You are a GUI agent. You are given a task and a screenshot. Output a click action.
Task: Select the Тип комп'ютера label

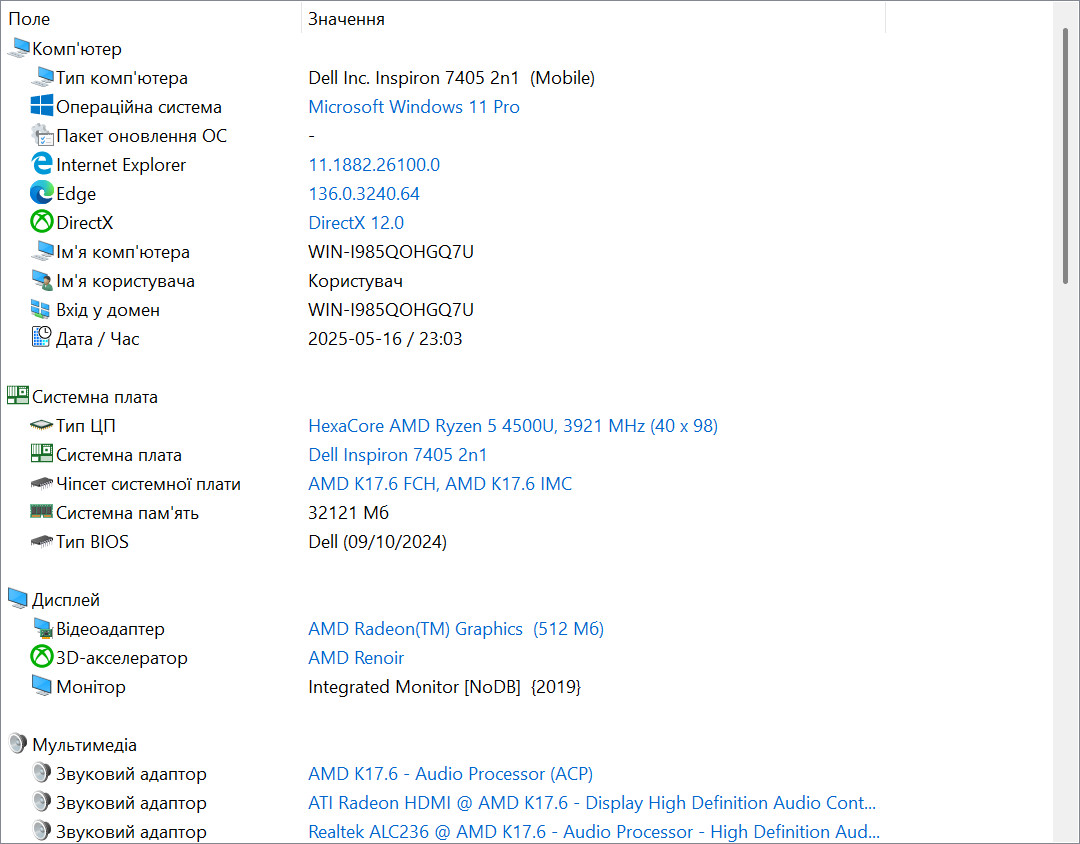click(122, 78)
